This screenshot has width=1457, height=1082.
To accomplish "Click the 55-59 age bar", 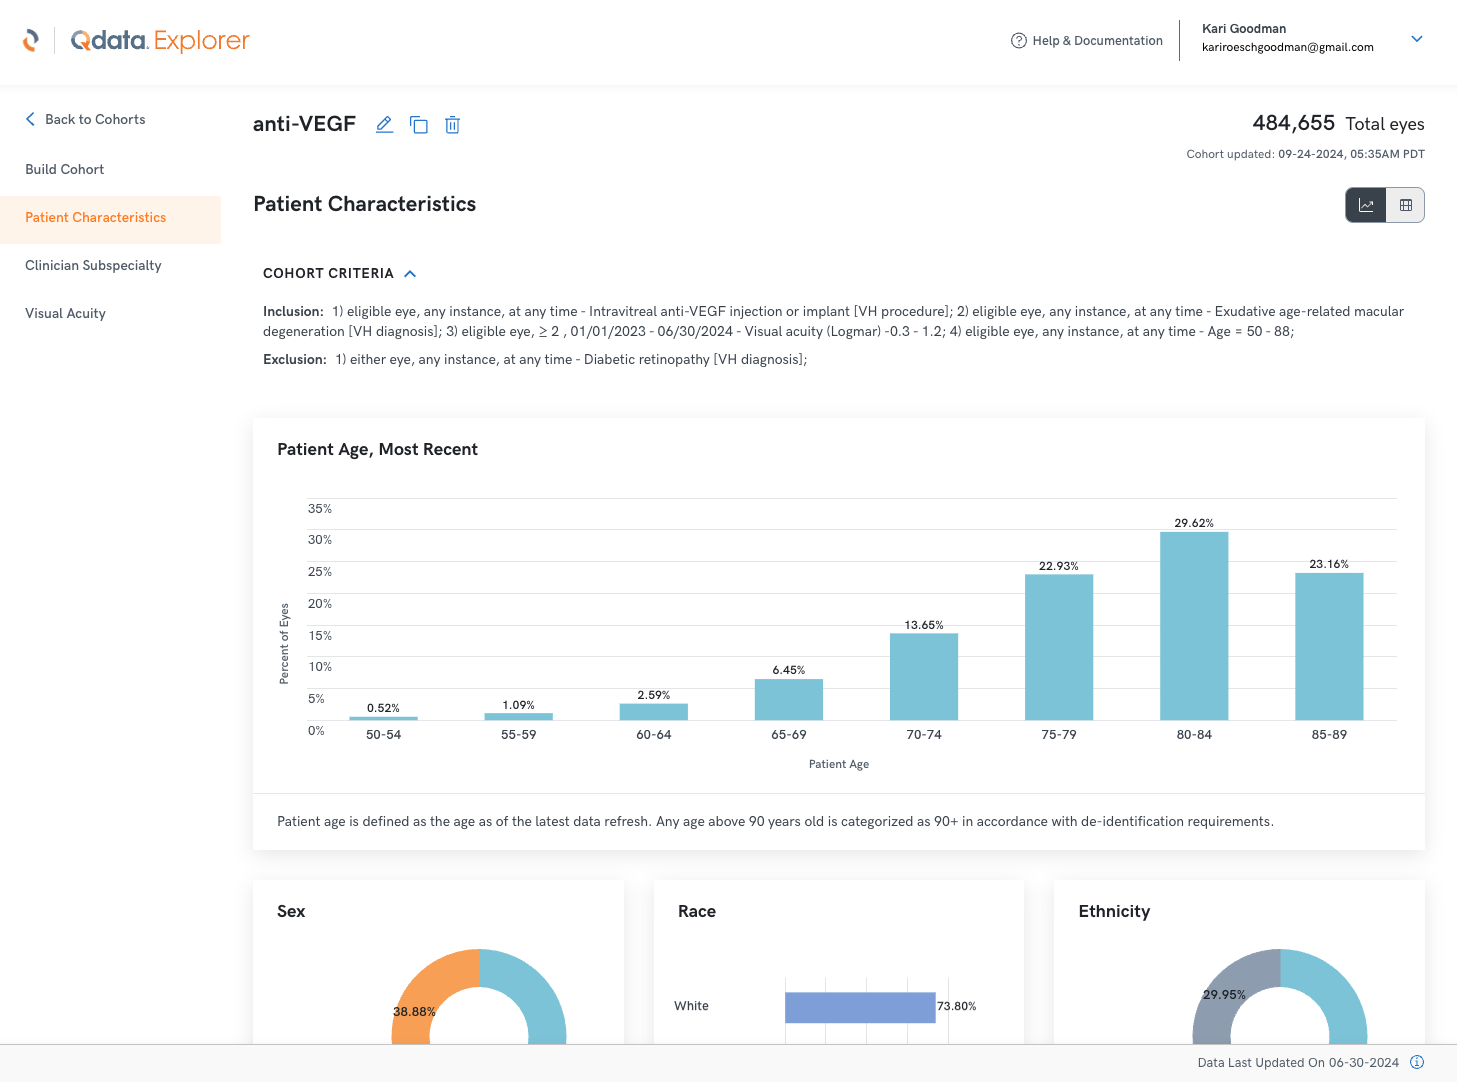I will 518,716.
